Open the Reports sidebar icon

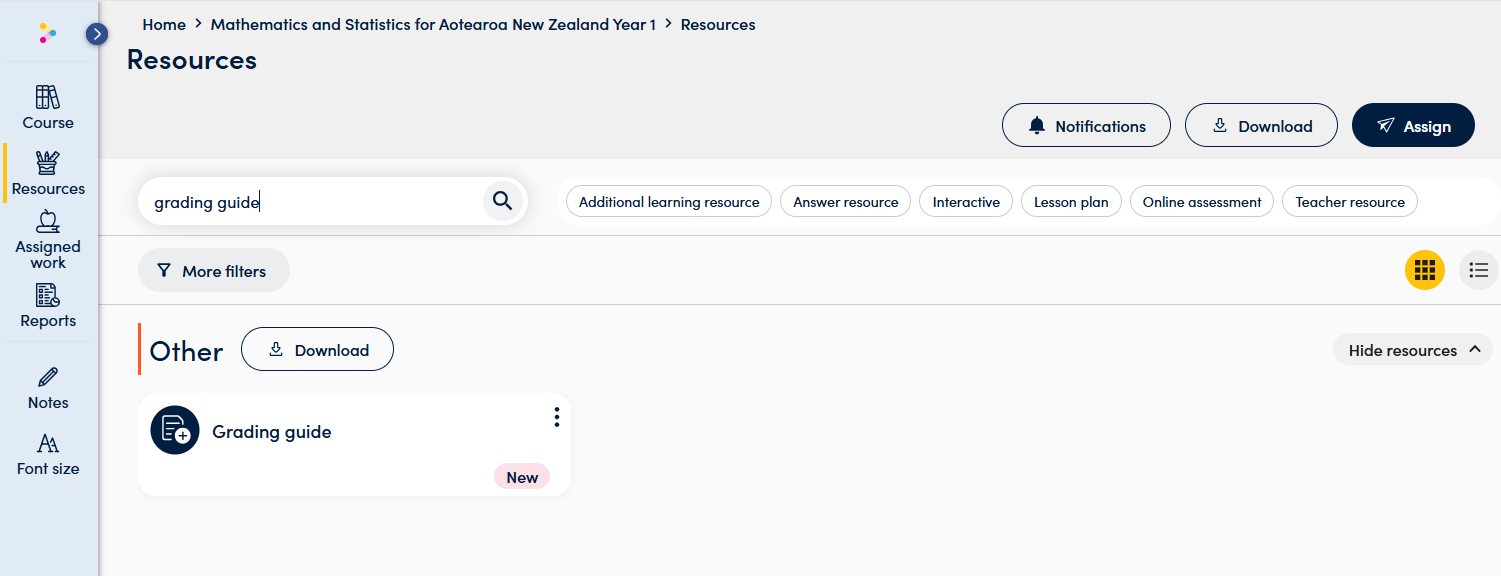[48, 306]
